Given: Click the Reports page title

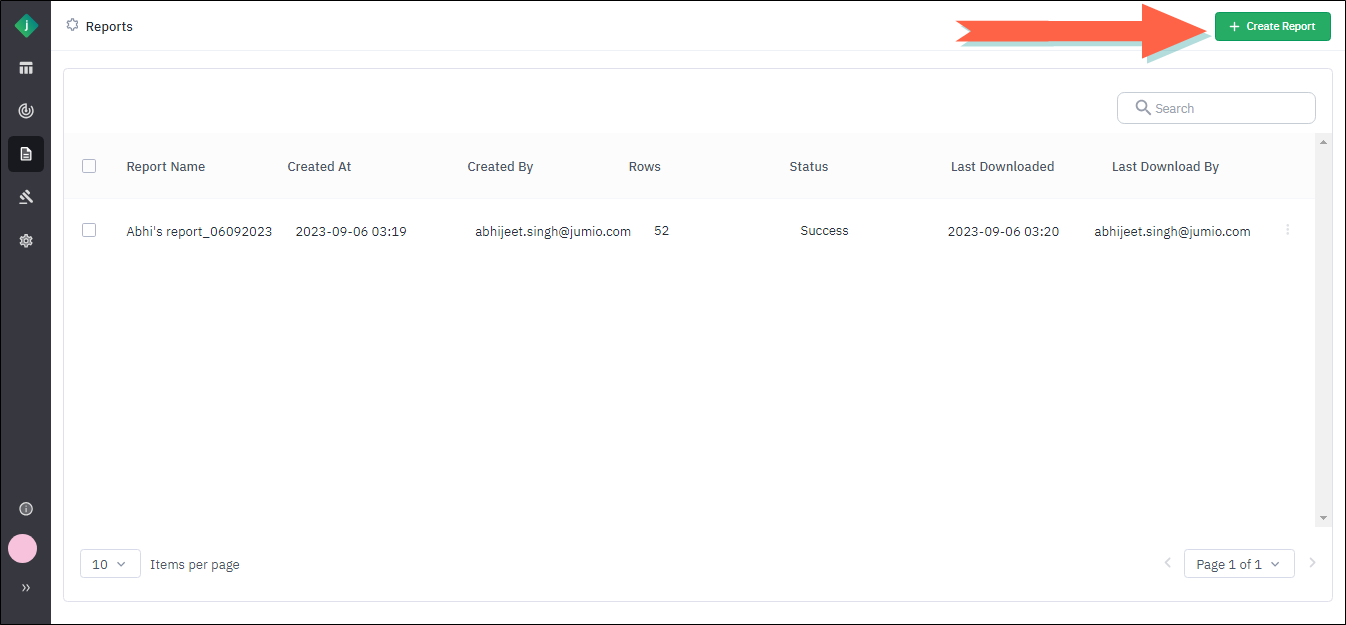Looking at the screenshot, I should coord(109,26).
